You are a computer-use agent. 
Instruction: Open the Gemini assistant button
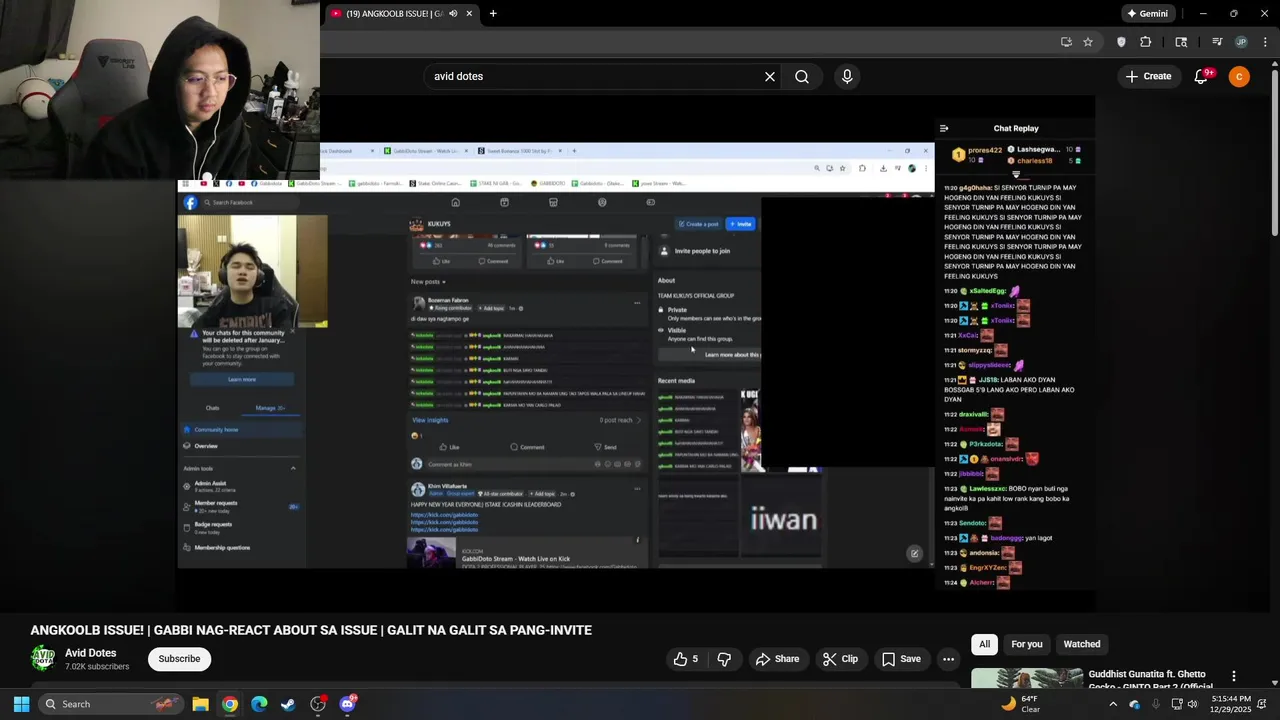[1147, 14]
